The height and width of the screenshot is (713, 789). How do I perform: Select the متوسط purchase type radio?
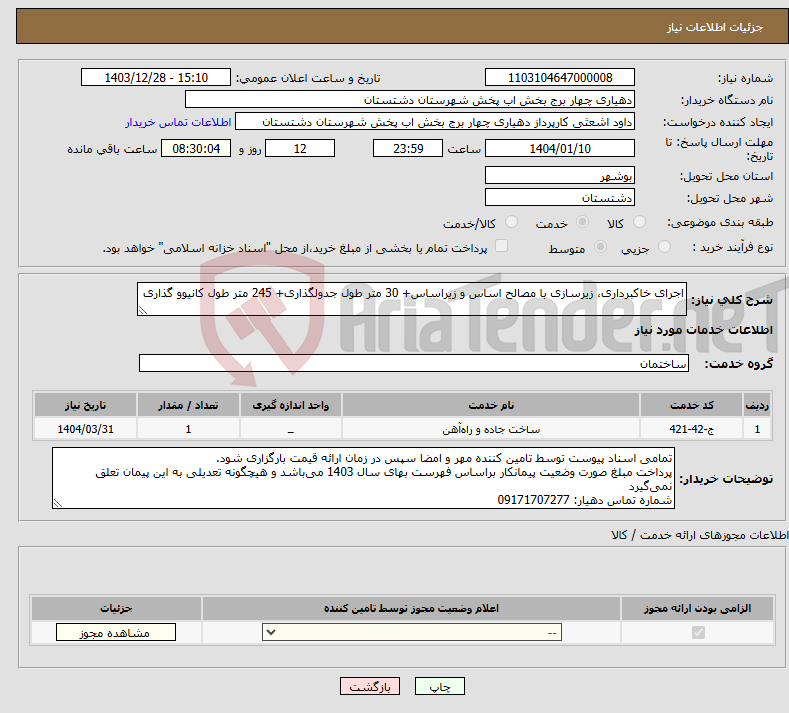600,247
